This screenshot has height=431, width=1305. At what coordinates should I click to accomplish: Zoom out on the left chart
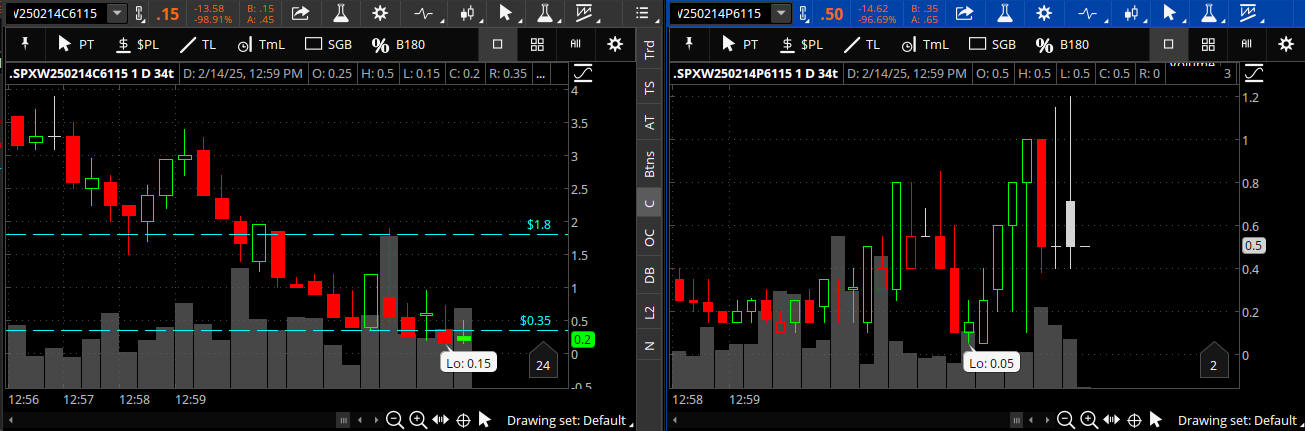(x=394, y=420)
